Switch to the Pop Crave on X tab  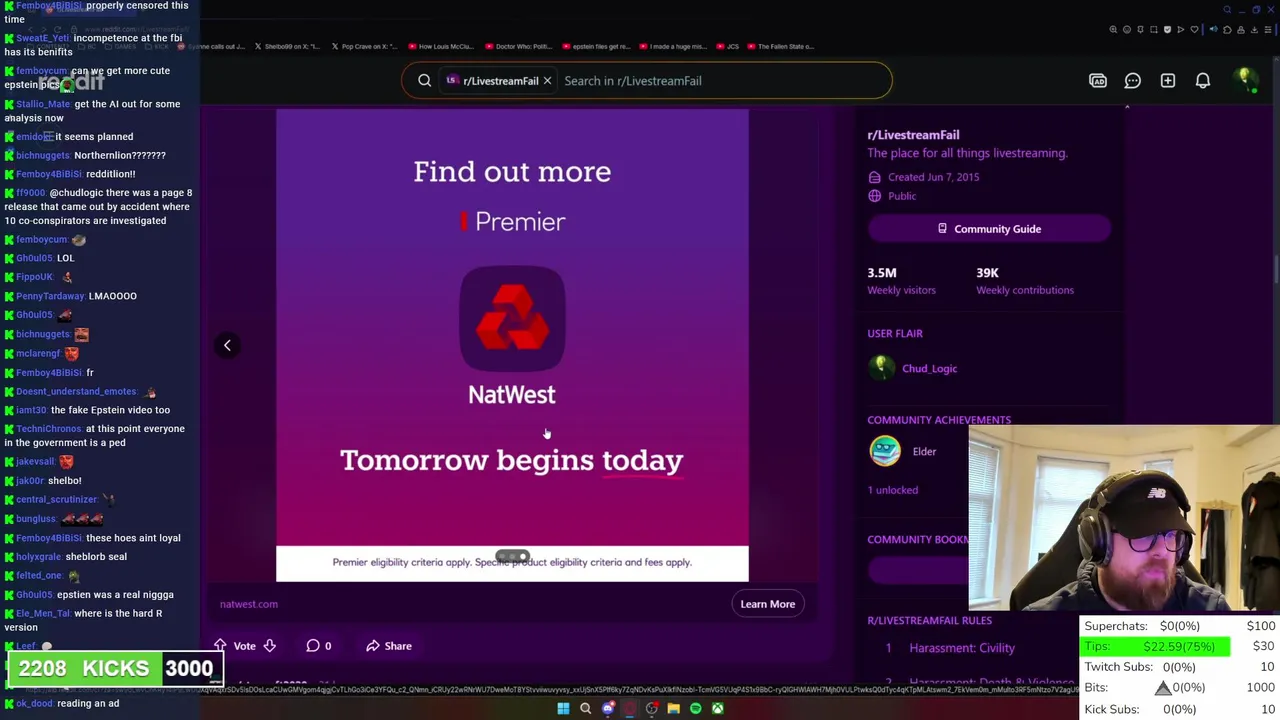(x=364, y=46)
